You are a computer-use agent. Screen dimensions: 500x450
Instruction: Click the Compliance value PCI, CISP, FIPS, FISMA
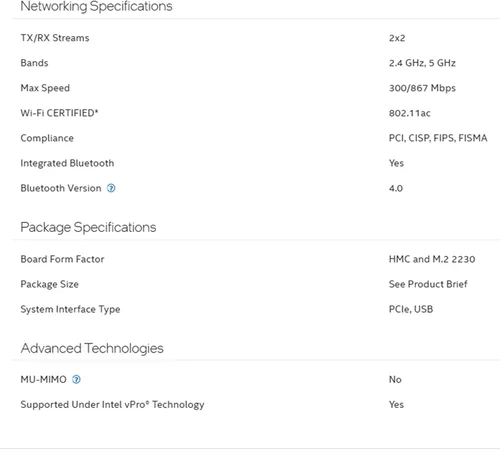[x=438, y=138]
